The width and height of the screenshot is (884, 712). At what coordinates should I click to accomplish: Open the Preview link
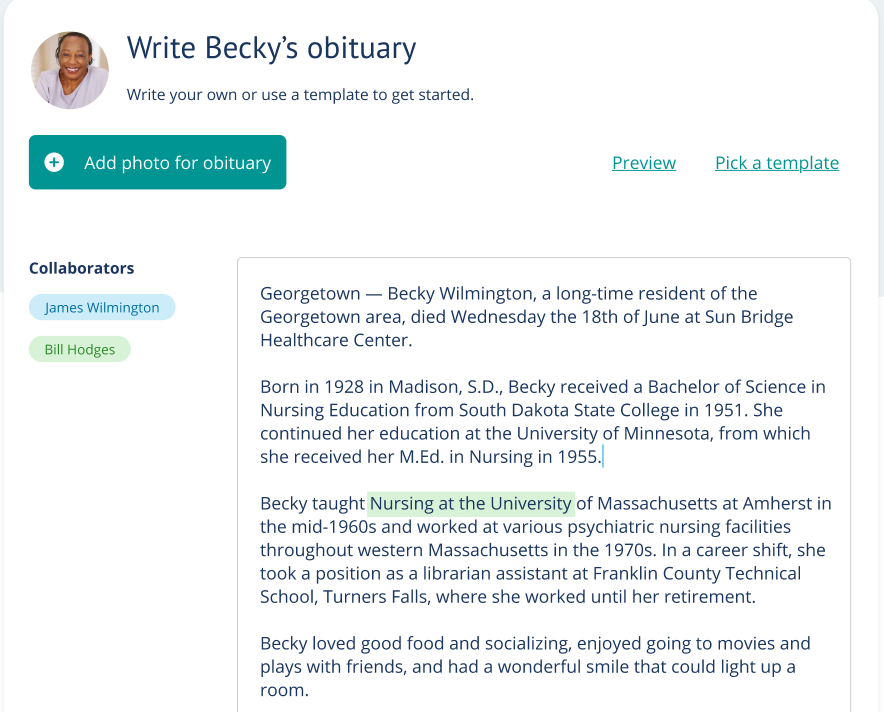(644, 163)
